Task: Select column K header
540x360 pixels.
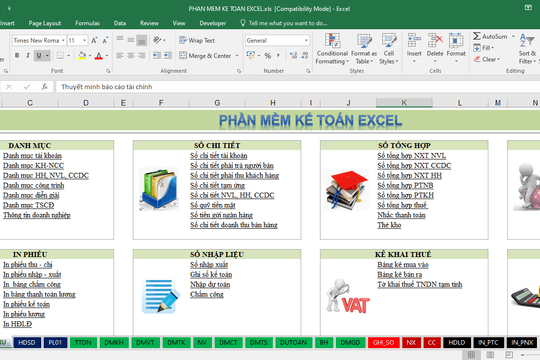Action: (x=404, y=102)
